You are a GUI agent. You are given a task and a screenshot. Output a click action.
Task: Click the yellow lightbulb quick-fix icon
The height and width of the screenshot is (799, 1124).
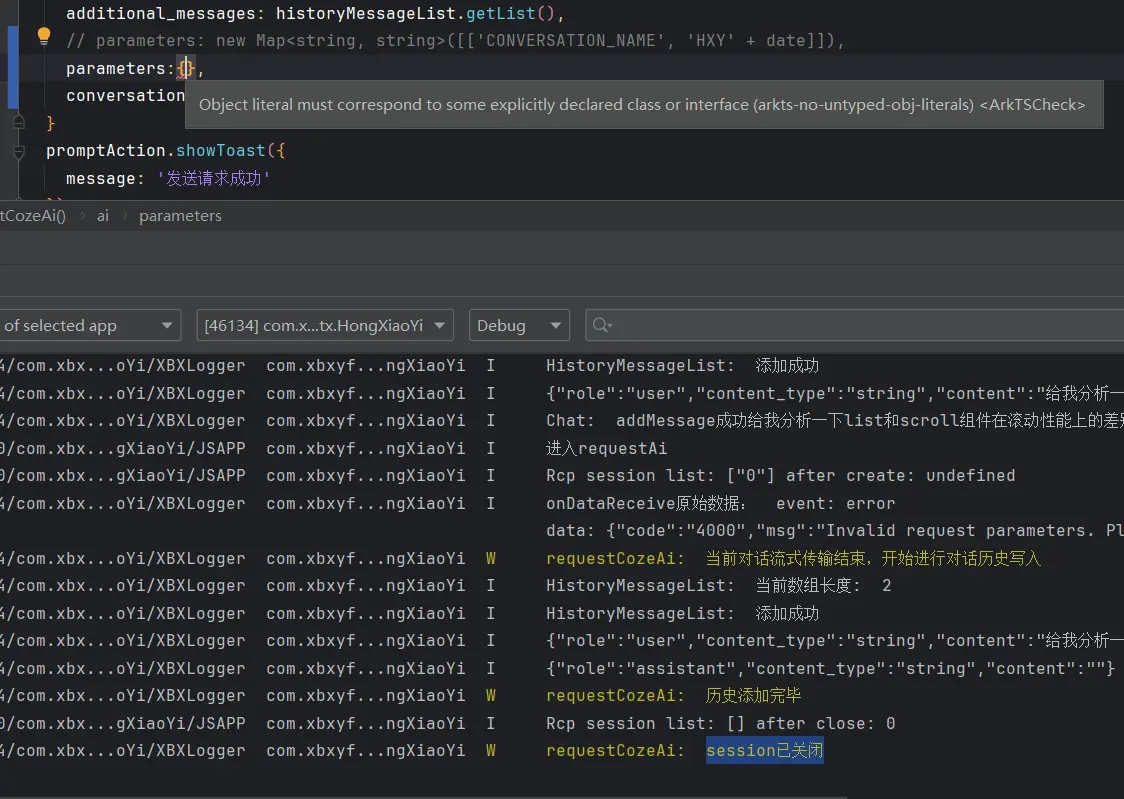pos(43,37)
